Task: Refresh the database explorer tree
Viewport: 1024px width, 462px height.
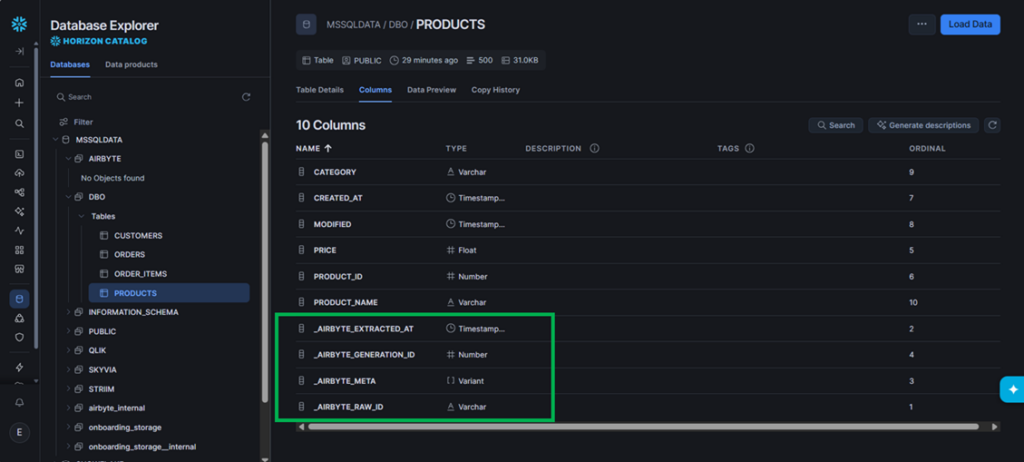Action: click(246, 97)
